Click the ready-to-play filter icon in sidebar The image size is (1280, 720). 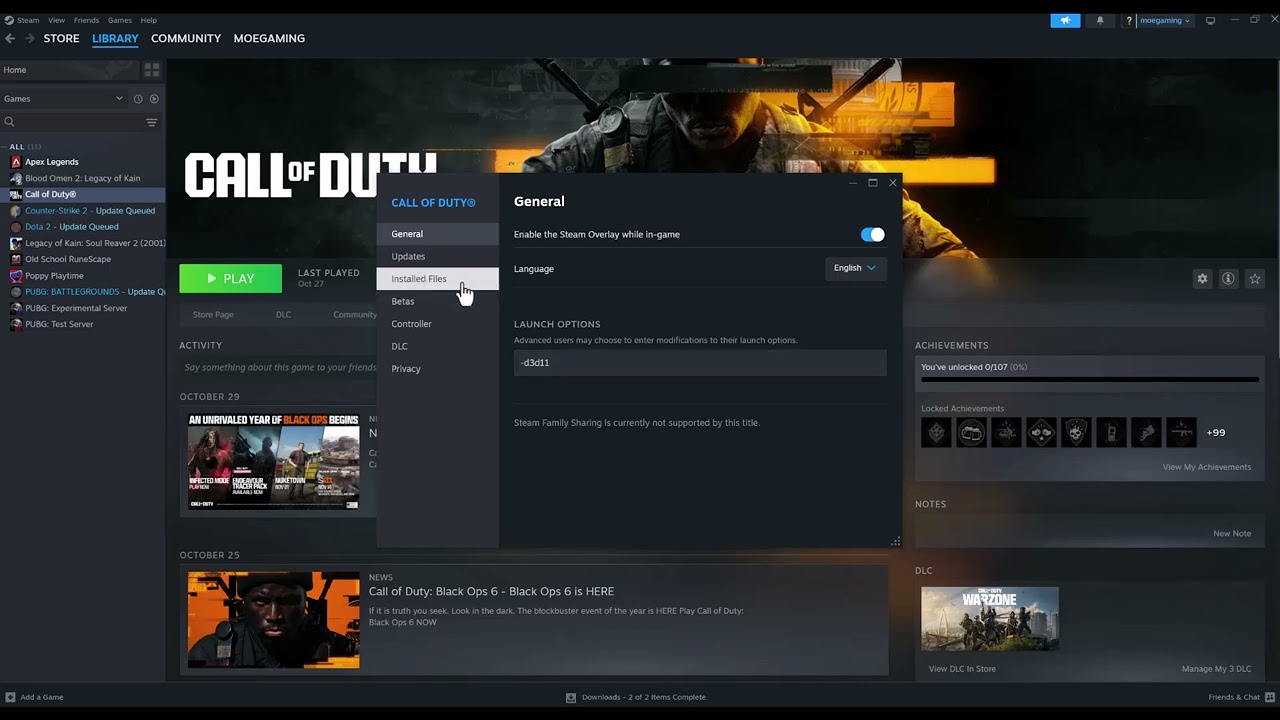[154, 99]
